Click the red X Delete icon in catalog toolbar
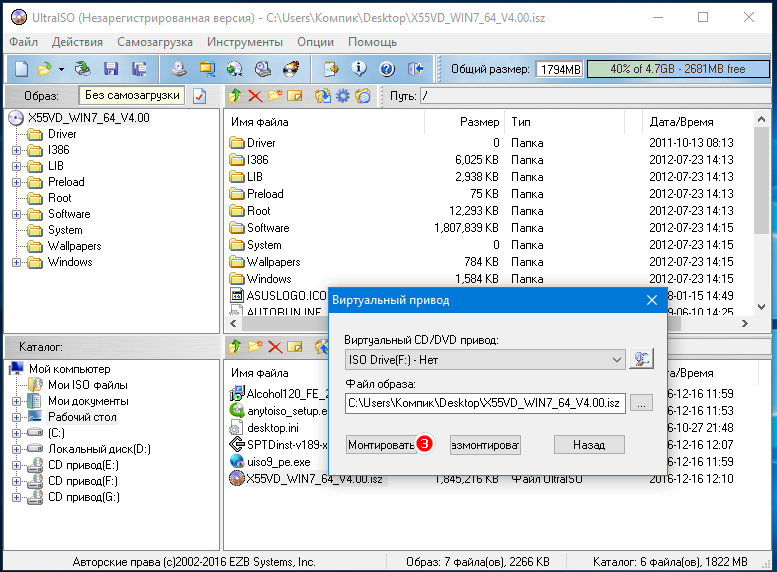Screen dimensions: 777x572 275,347
